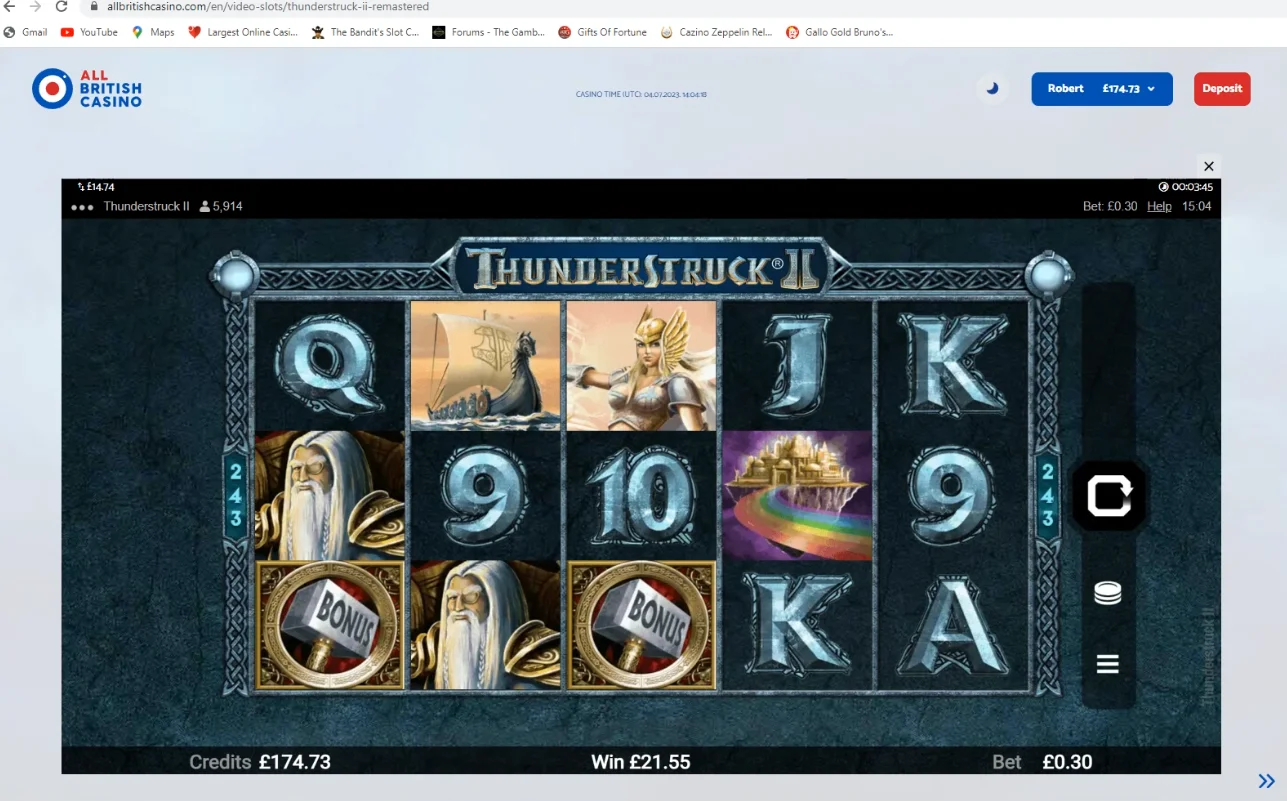Image resolution: width=1287 pixels, height=801 pixels.
Task: Expand the side panel double-chevron arrow
Action: coord(1266,781)
